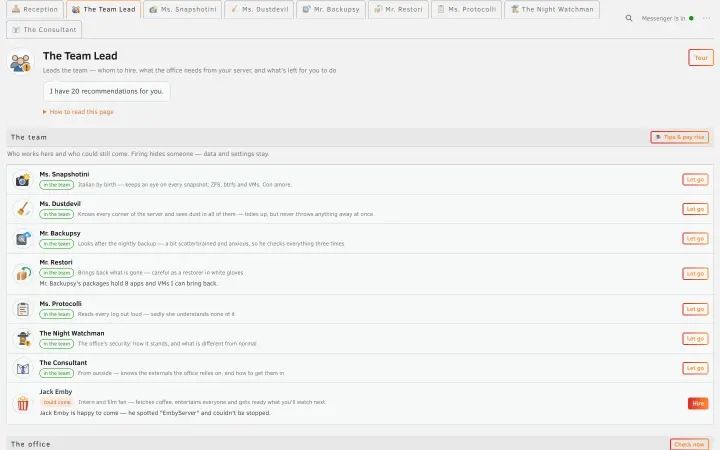Click the Mr. Backupsy name in list
720x450 pixels.
click(x=60, y=233)
